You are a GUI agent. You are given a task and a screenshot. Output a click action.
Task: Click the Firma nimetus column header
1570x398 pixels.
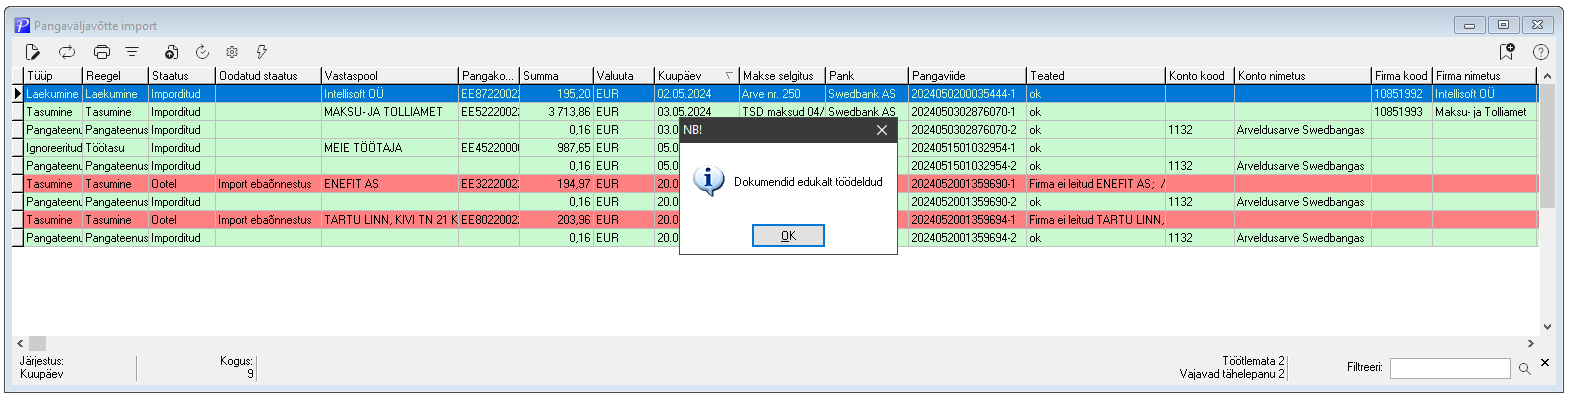coord(1484,76)
